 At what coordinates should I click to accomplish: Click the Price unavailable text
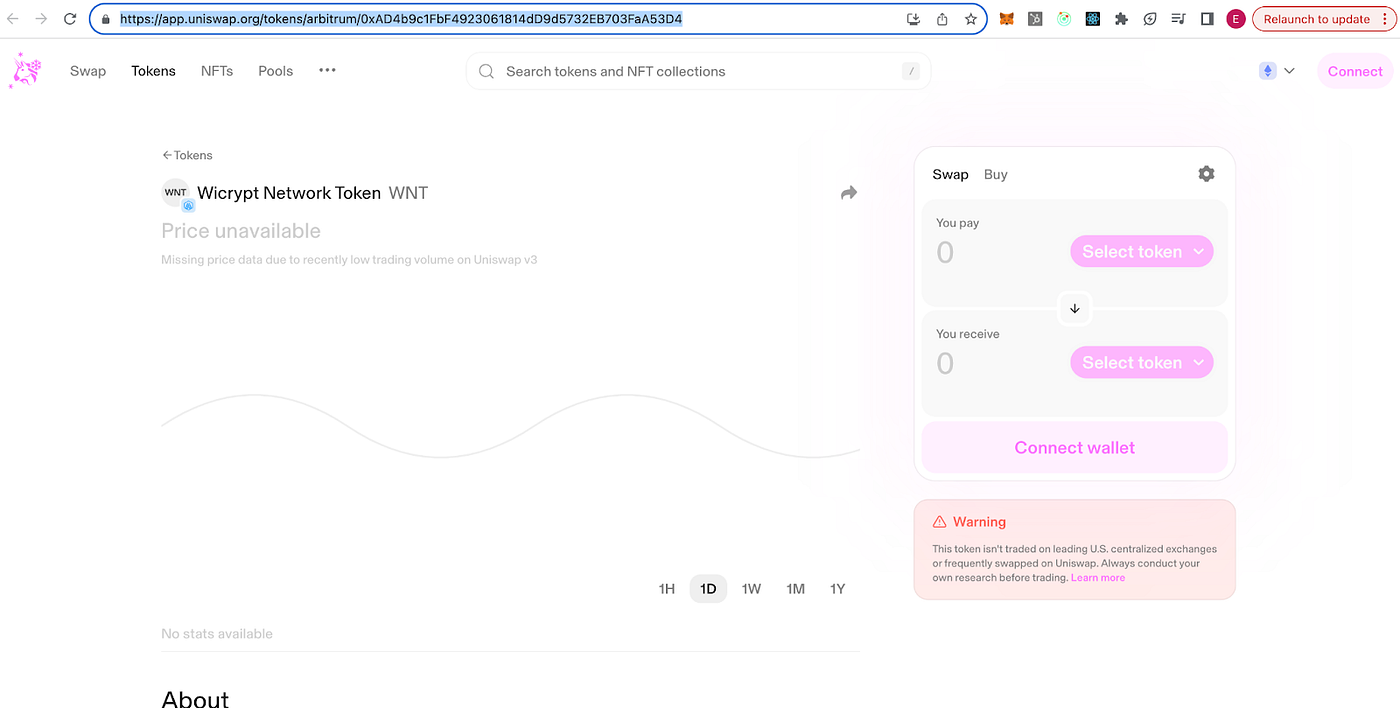241,231
